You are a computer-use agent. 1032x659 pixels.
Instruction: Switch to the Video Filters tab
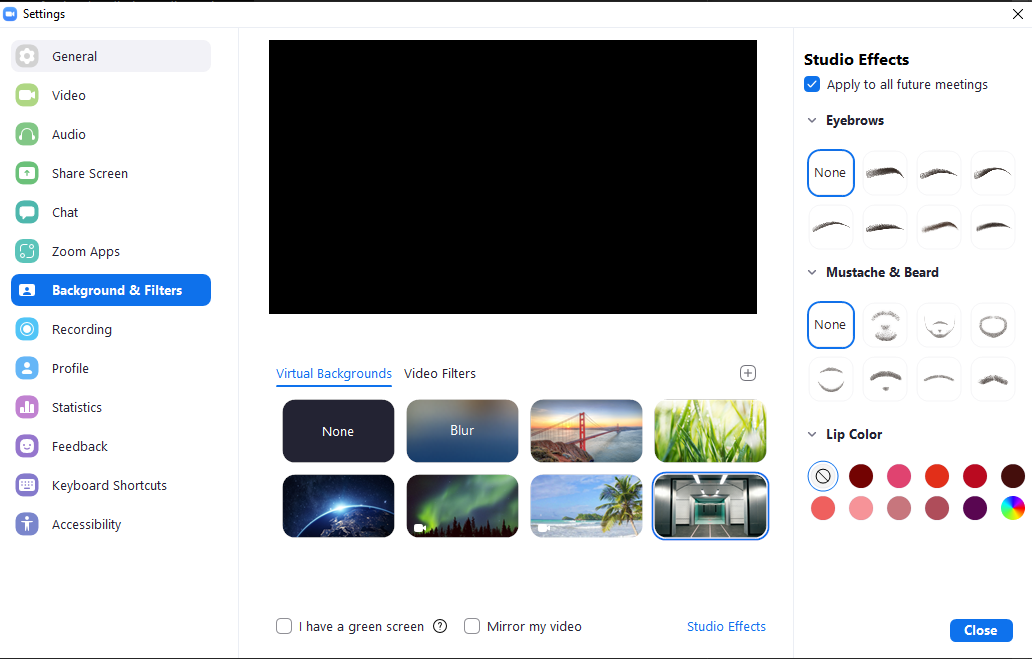[439, 373]
